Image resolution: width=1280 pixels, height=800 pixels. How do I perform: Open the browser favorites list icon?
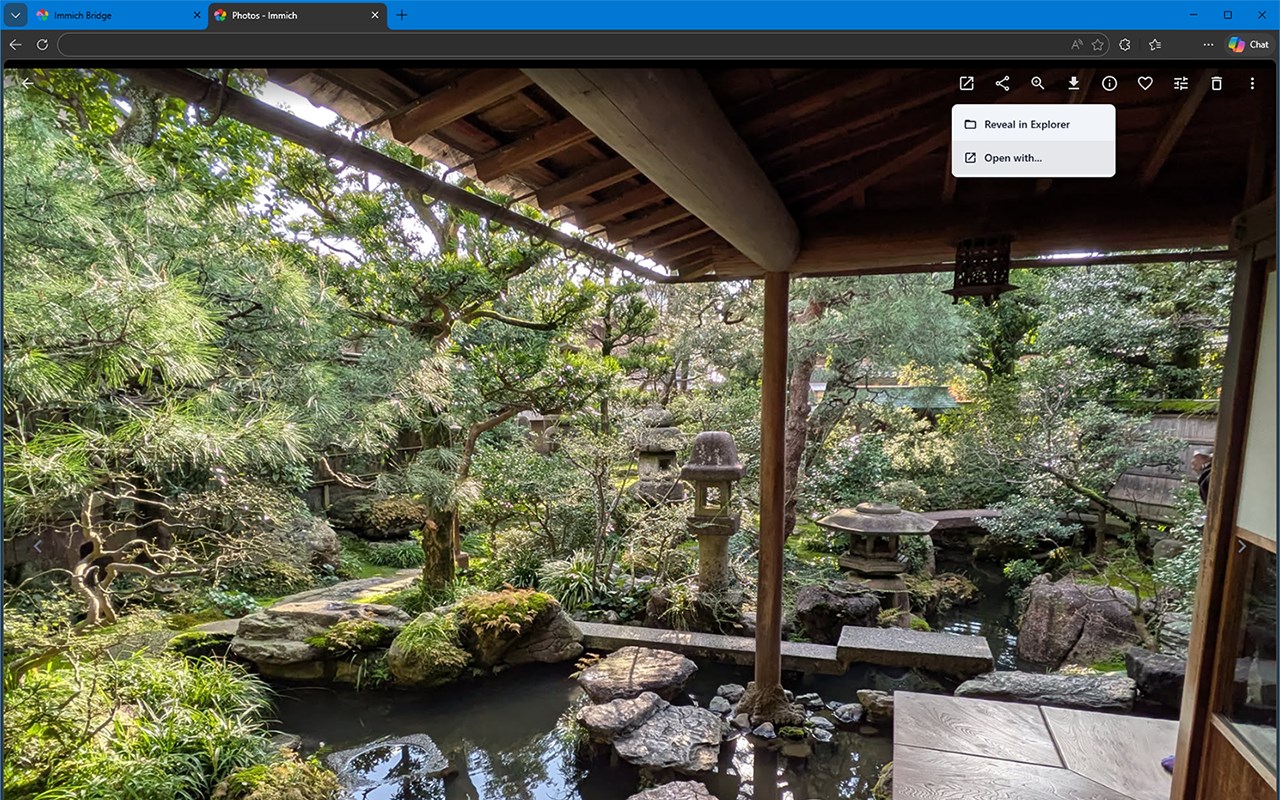click(x=1155, y=44)
